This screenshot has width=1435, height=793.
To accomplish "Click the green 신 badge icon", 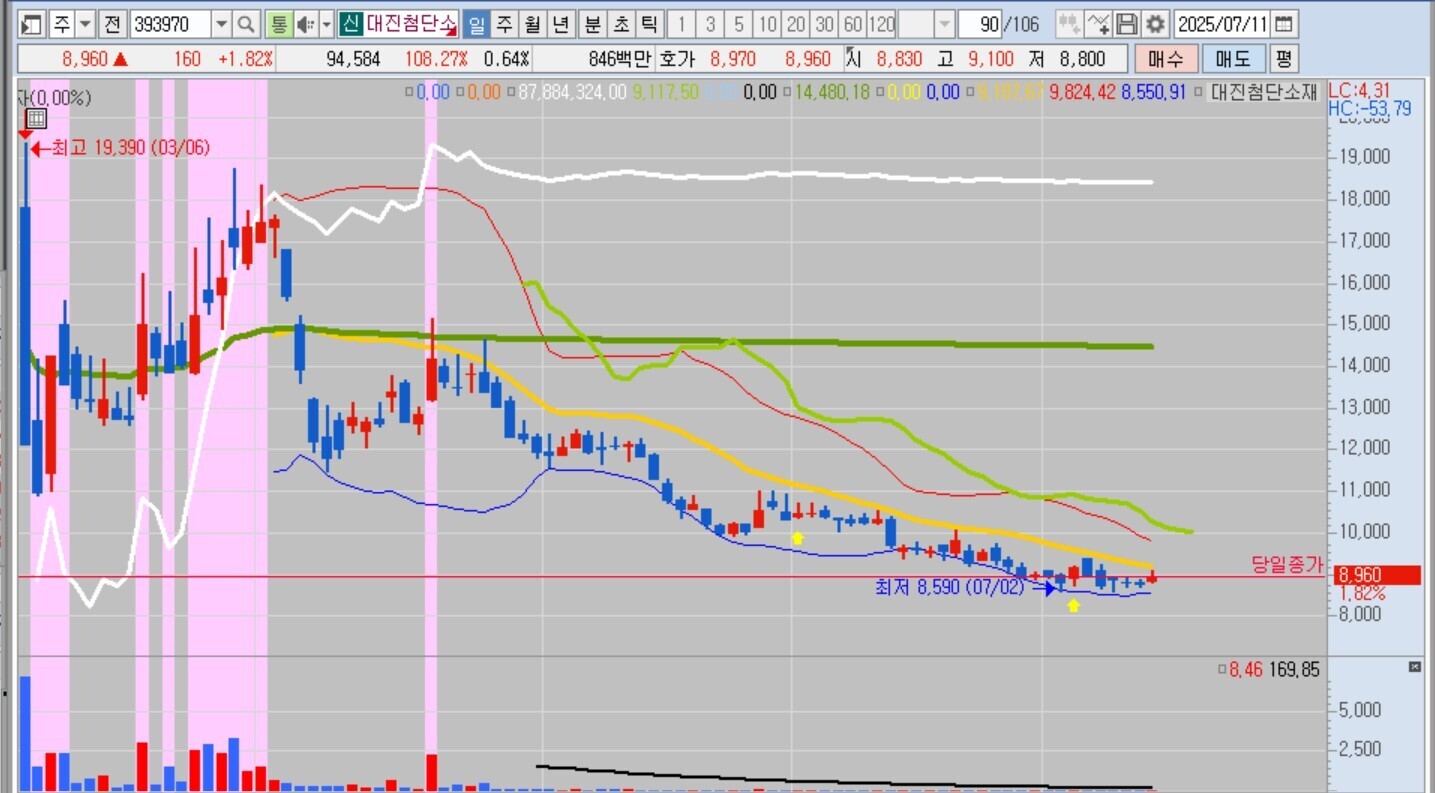I will (350, 24).
